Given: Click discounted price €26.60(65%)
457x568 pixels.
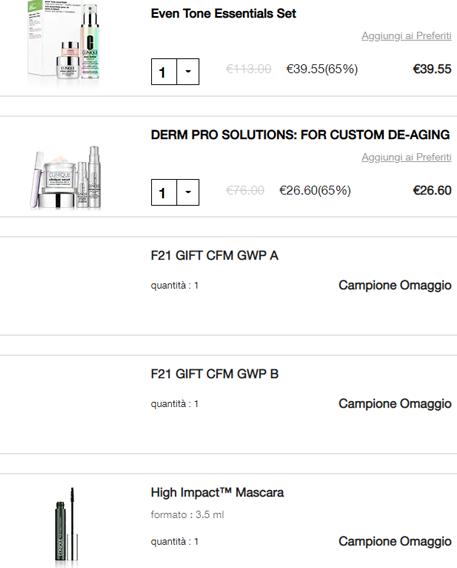Looking at the screenshot, I should point(315,190).
